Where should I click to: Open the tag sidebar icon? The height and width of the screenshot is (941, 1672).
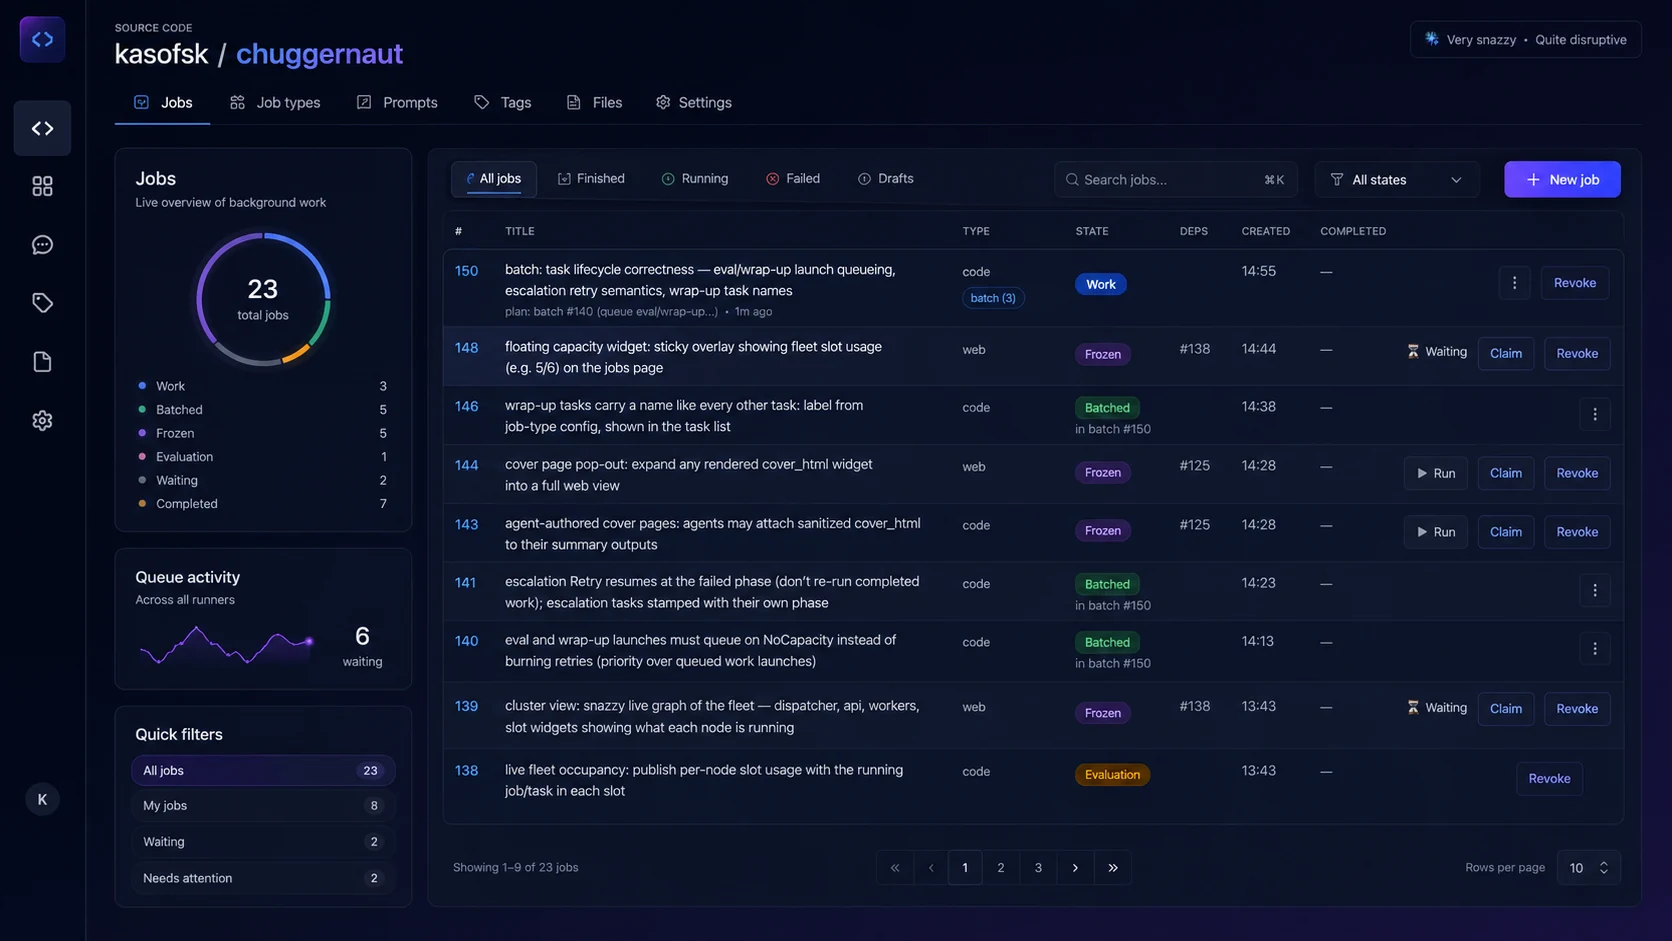point(42,303)
